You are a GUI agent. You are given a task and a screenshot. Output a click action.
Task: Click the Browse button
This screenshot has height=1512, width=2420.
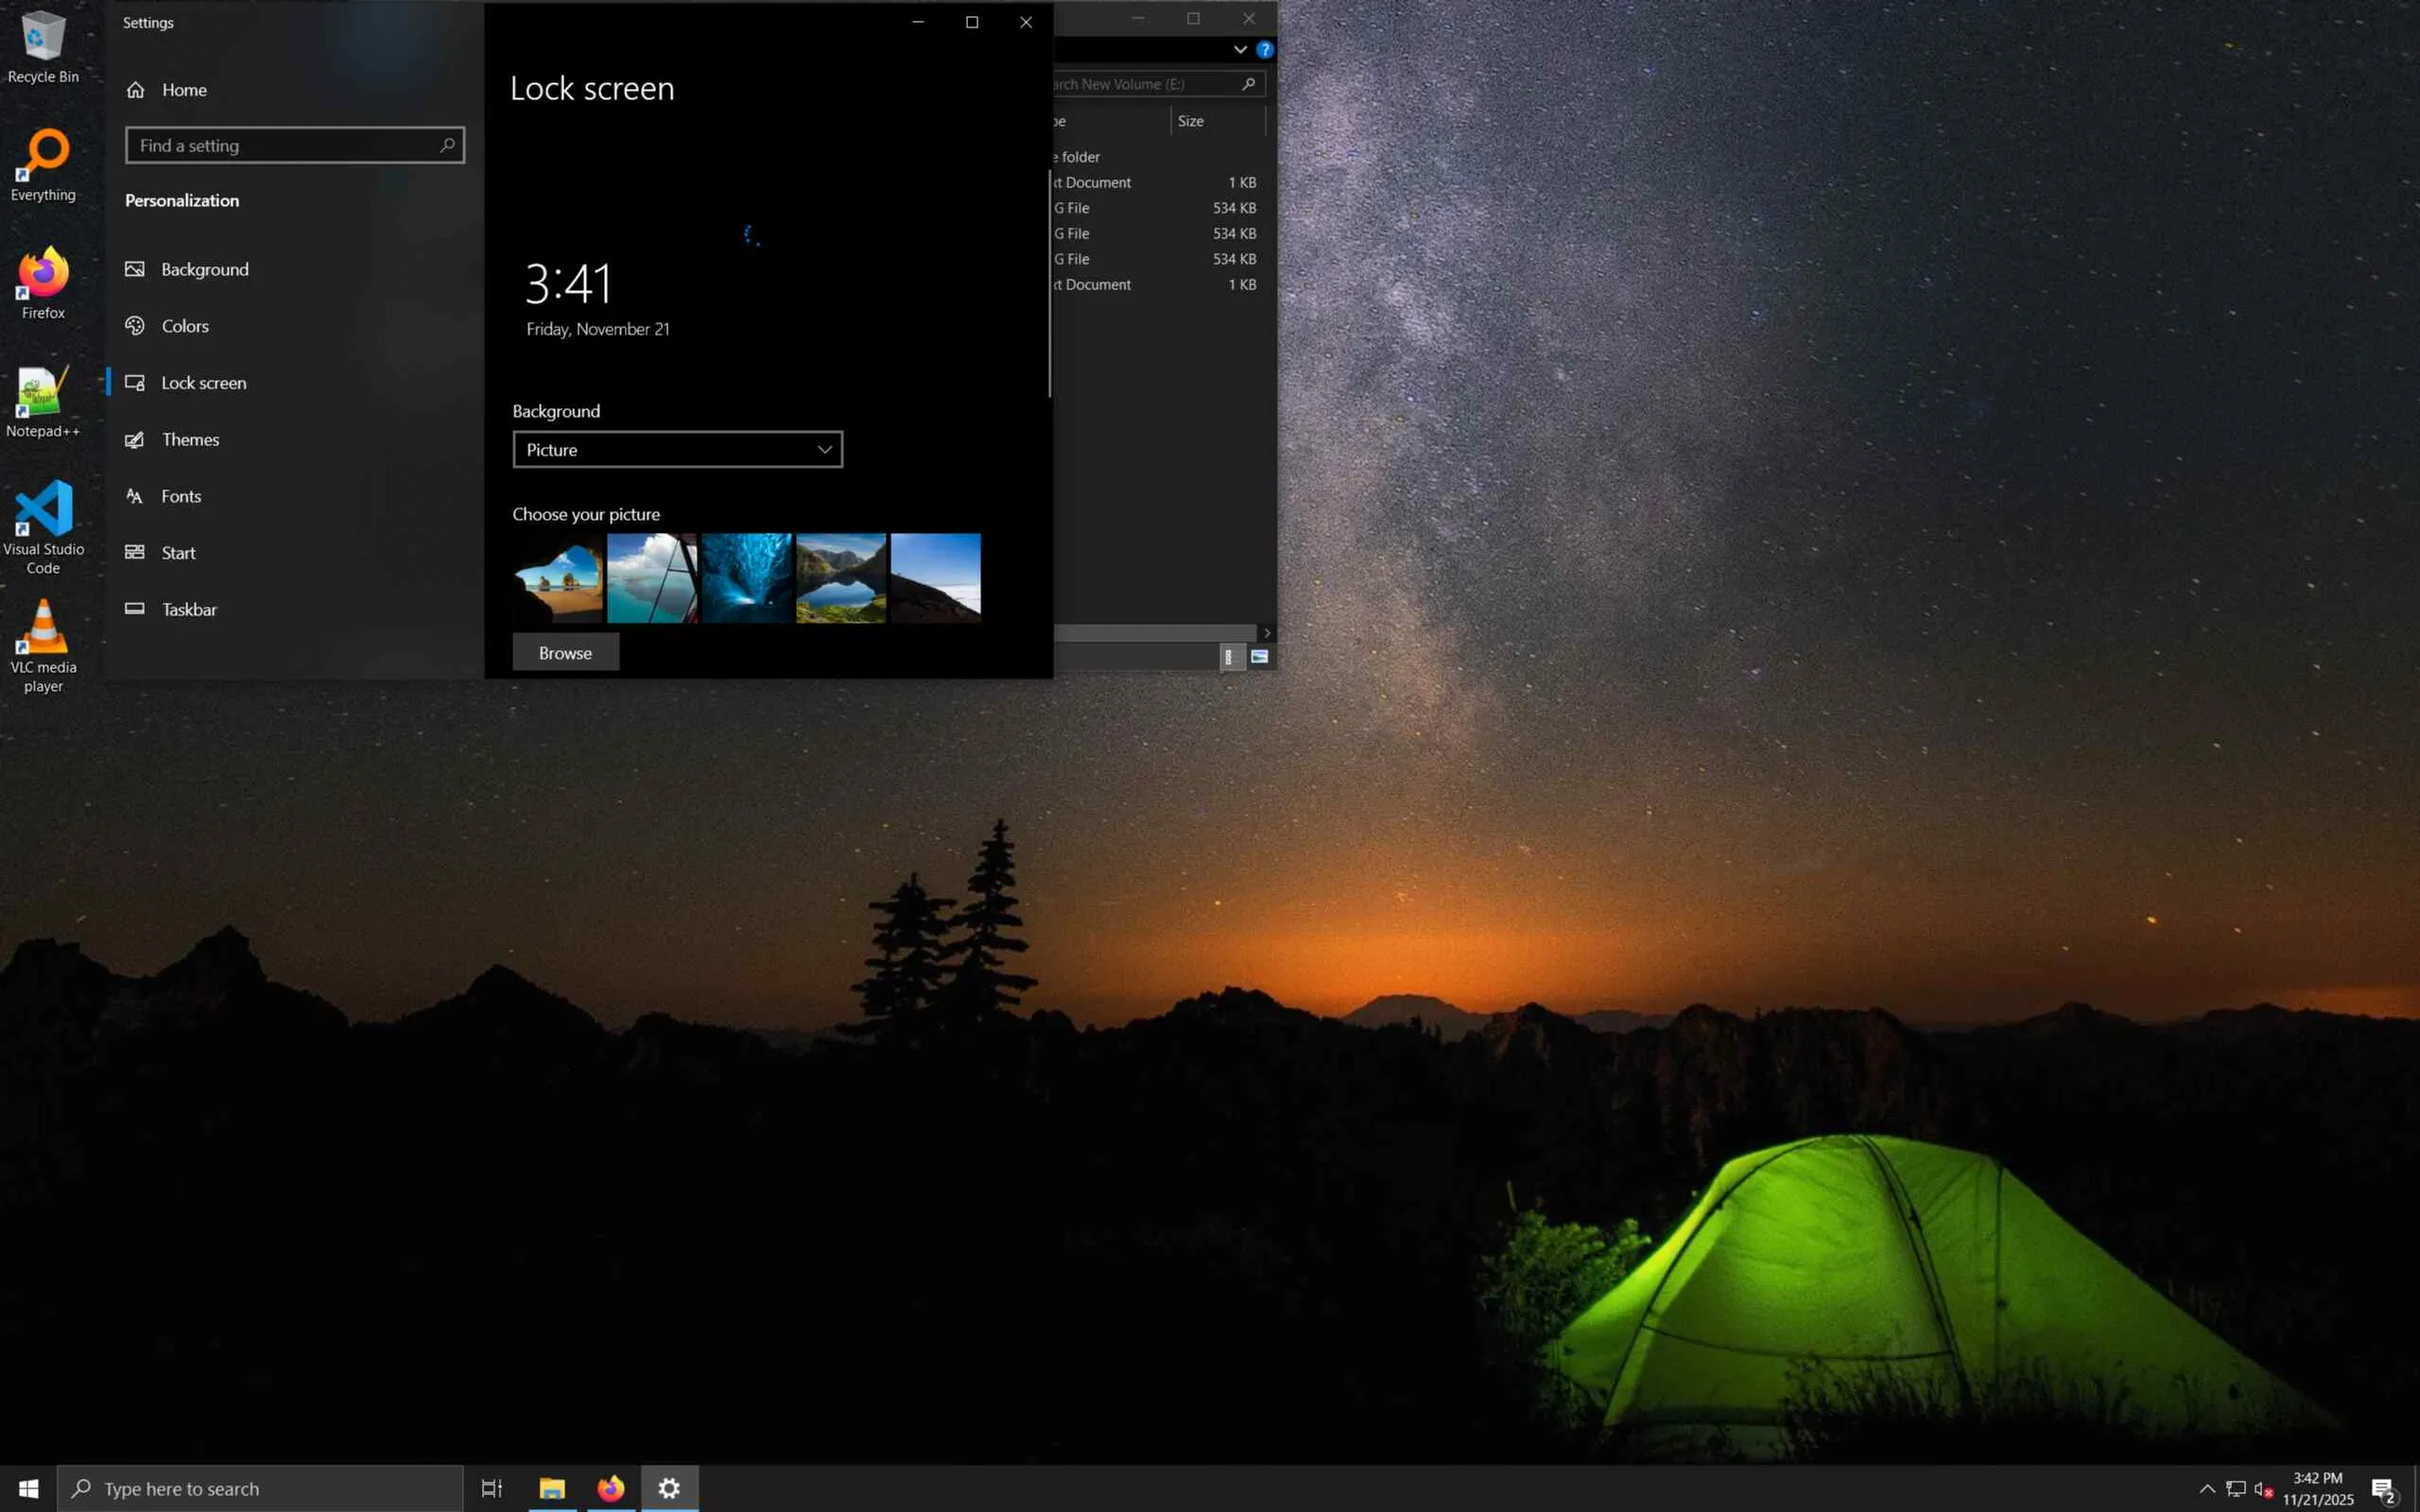(x=565, y=653)
